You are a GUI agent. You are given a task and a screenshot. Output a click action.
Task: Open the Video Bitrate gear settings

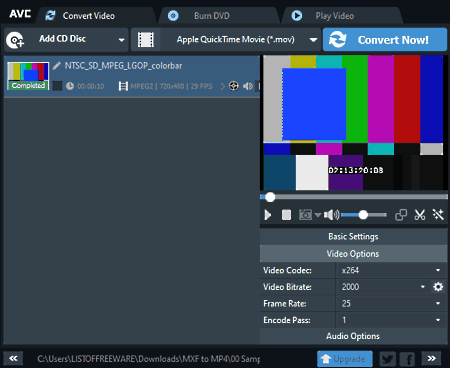pyautogui.click(x=438, y=287)
